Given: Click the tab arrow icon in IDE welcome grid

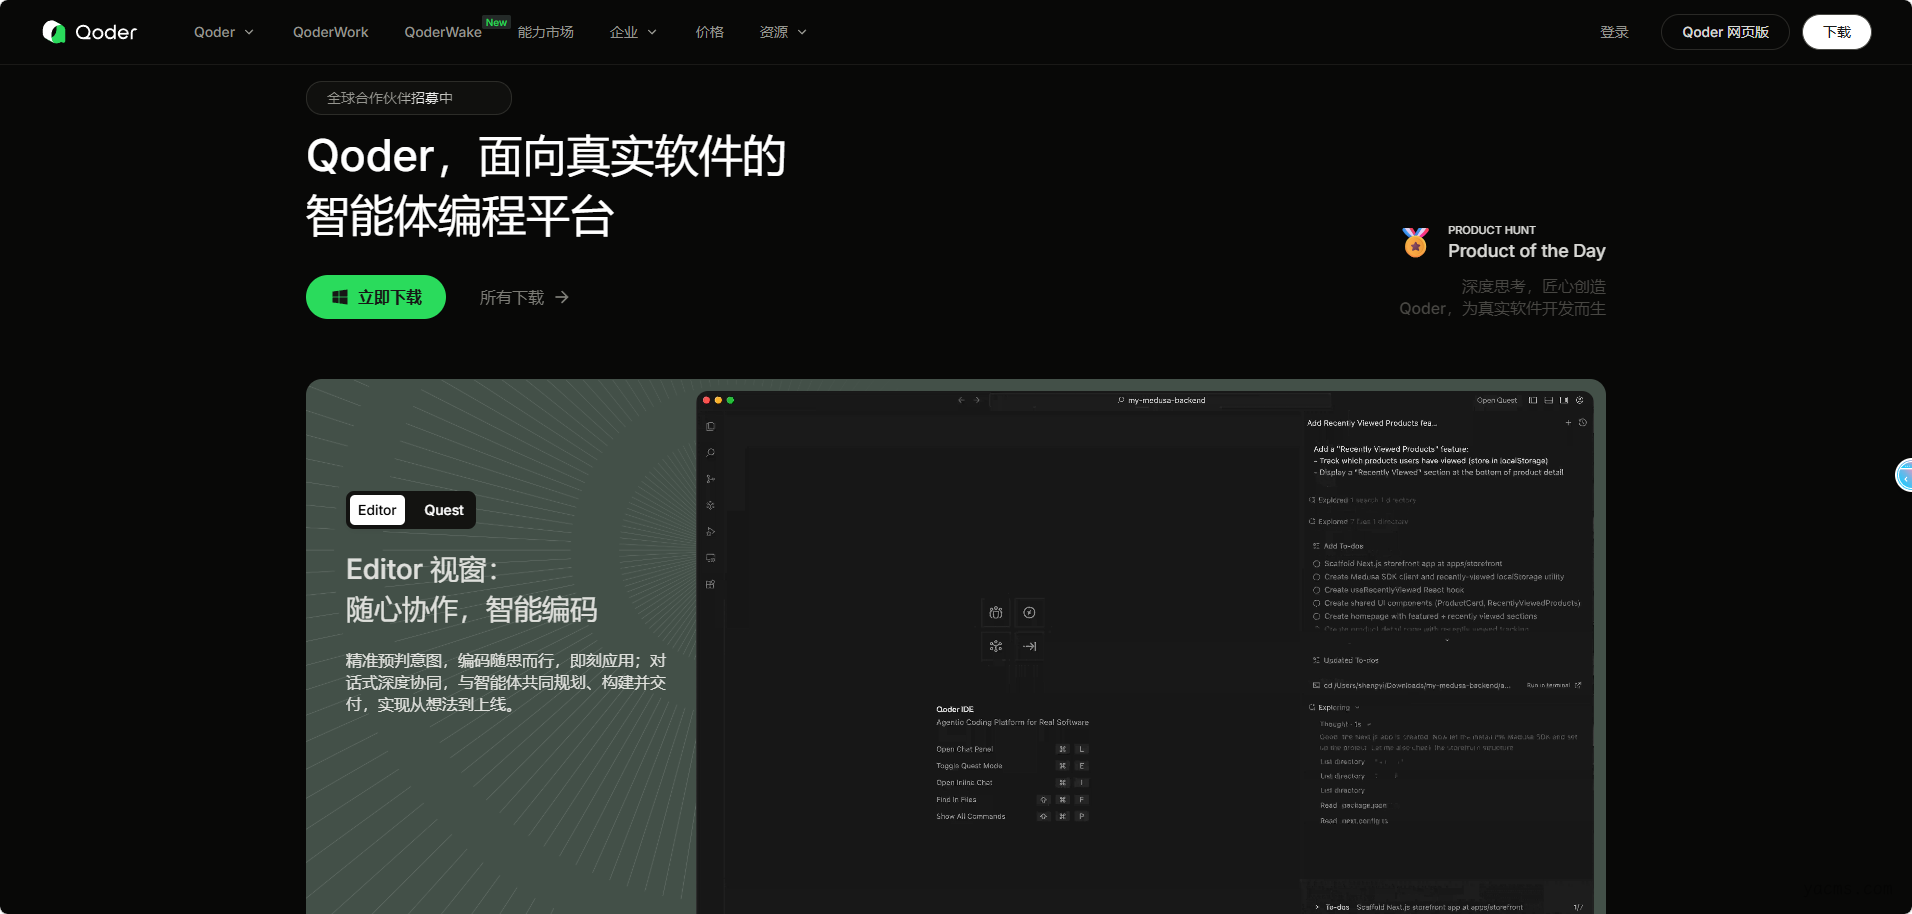Looking at the screenshot, I should coord(1029,646).
